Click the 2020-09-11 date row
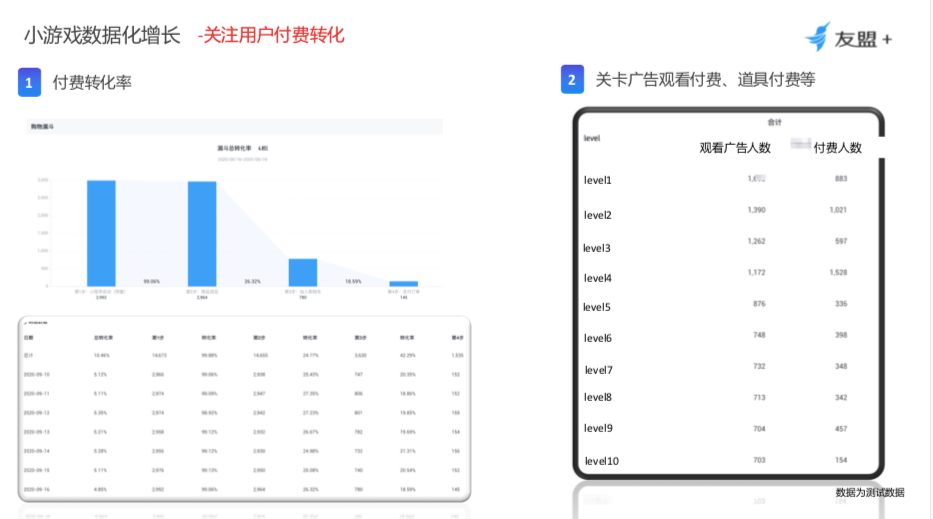 (36, 393)
